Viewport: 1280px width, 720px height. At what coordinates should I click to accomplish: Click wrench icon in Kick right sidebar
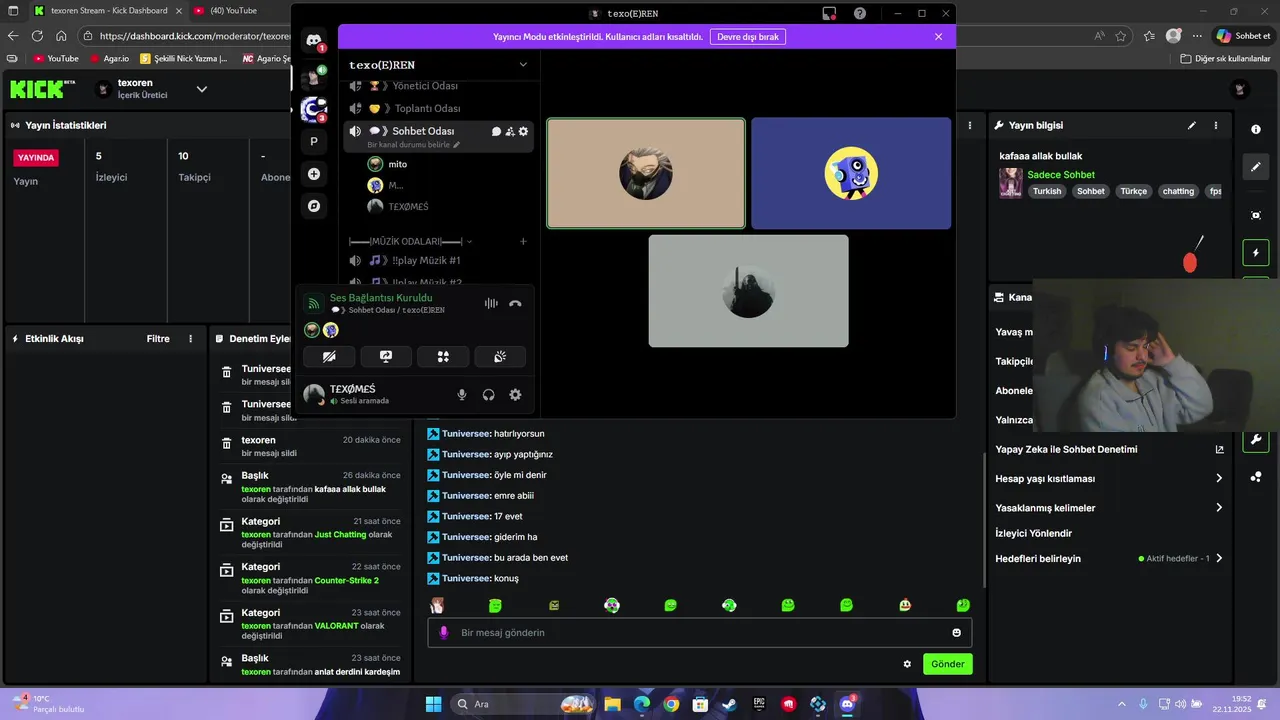pos(1256,440)
